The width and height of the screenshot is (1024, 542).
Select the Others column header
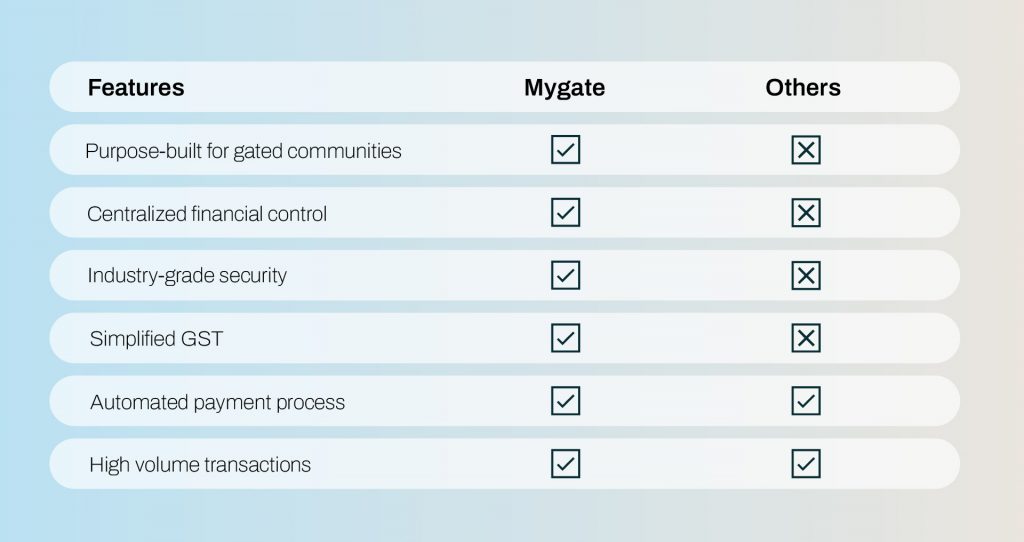(x=803, y=87)
